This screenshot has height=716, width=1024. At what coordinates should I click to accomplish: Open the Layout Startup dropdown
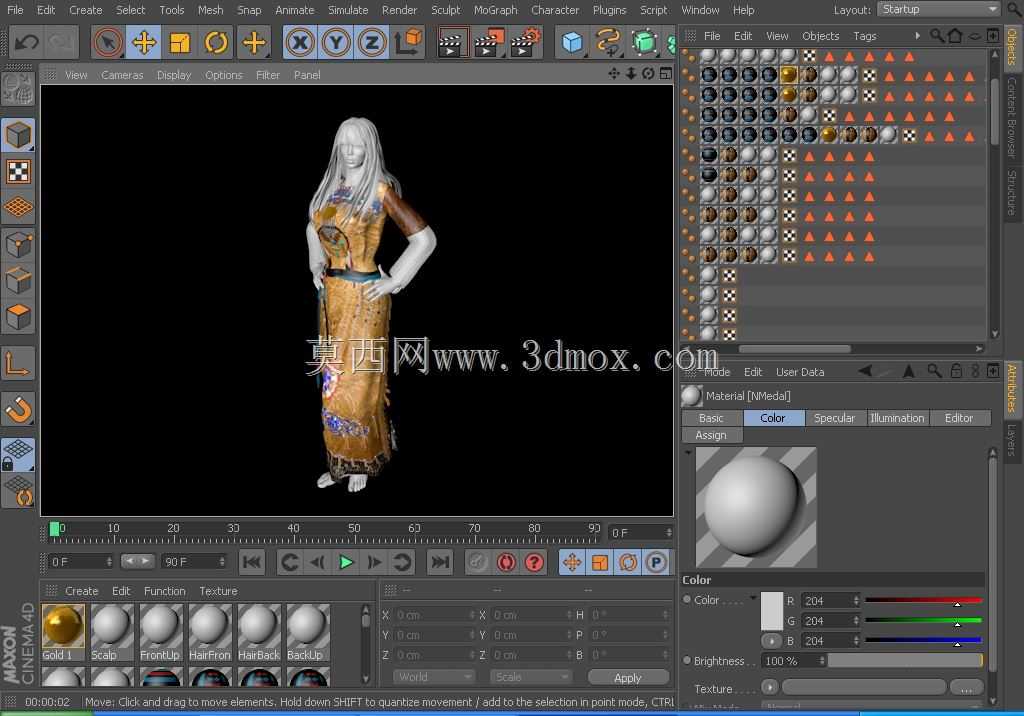(x=939, y=9)
